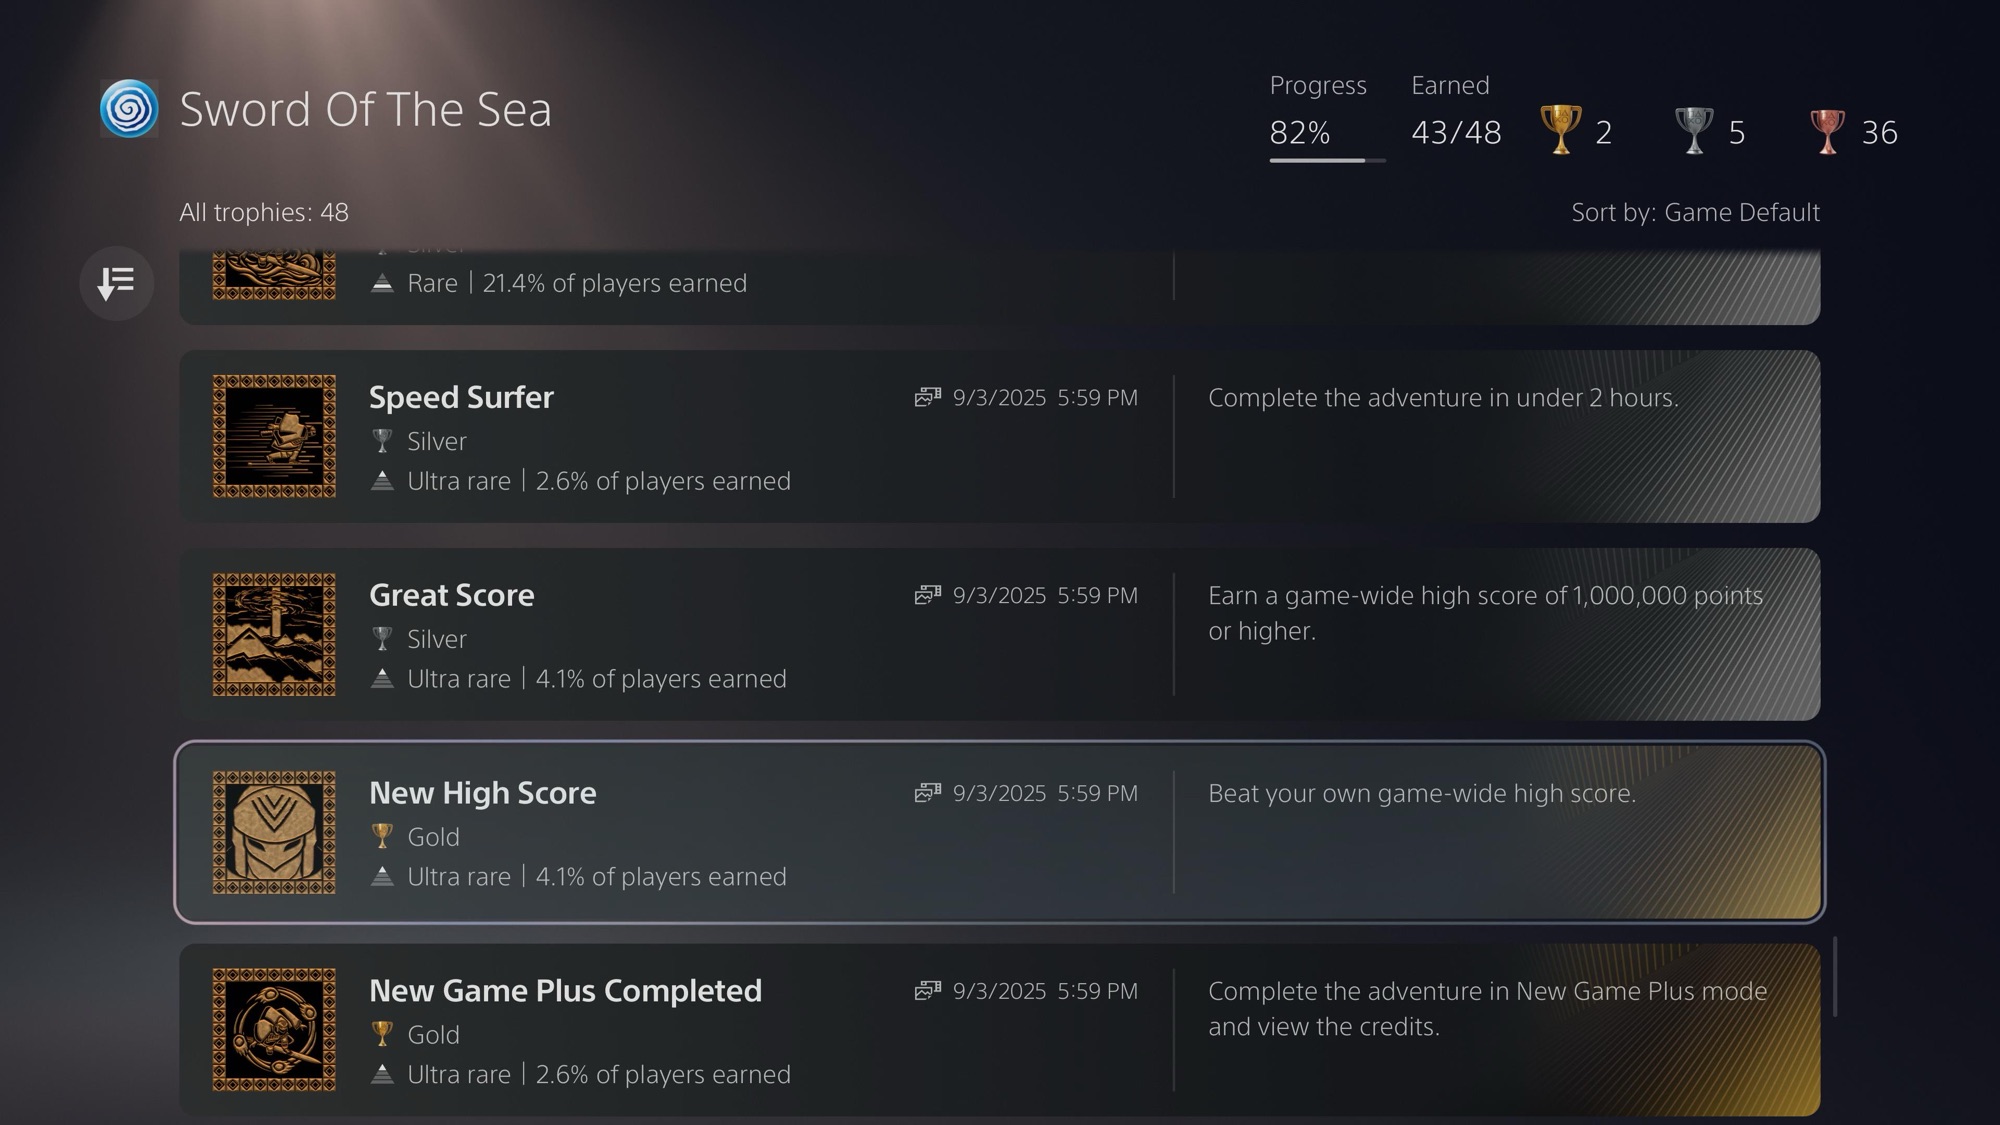
Task: Click the gold trophy count icon
Action: point(1560,130)
